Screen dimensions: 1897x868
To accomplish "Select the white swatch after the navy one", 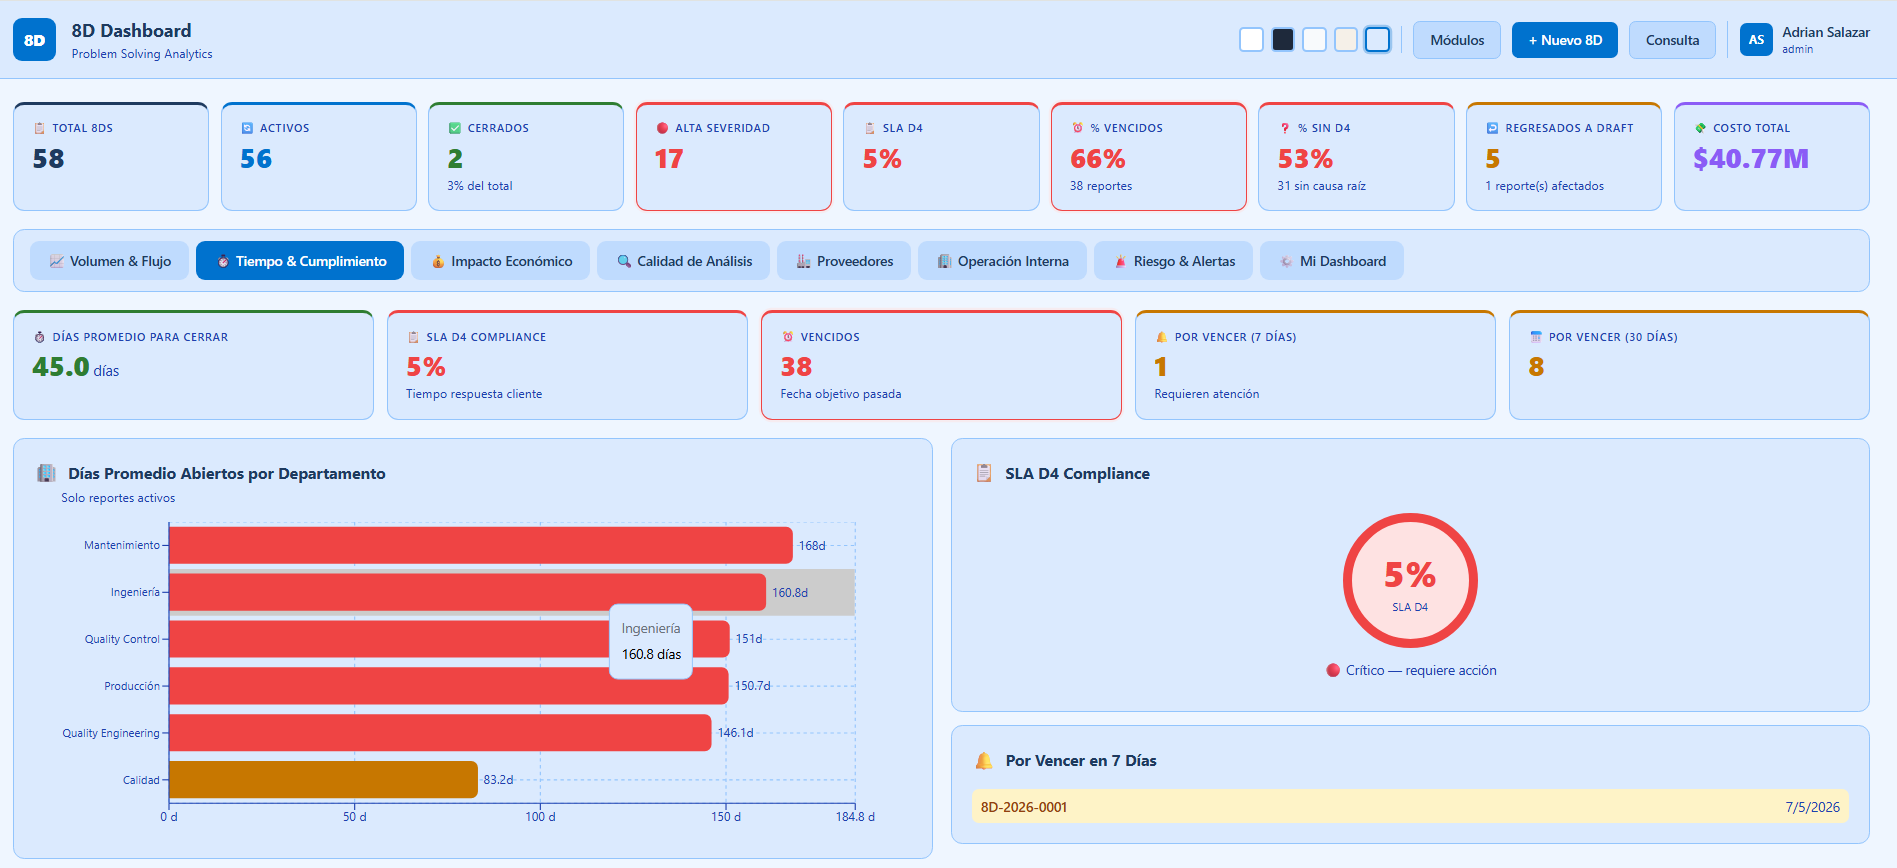I will [x=1315, y=39].
